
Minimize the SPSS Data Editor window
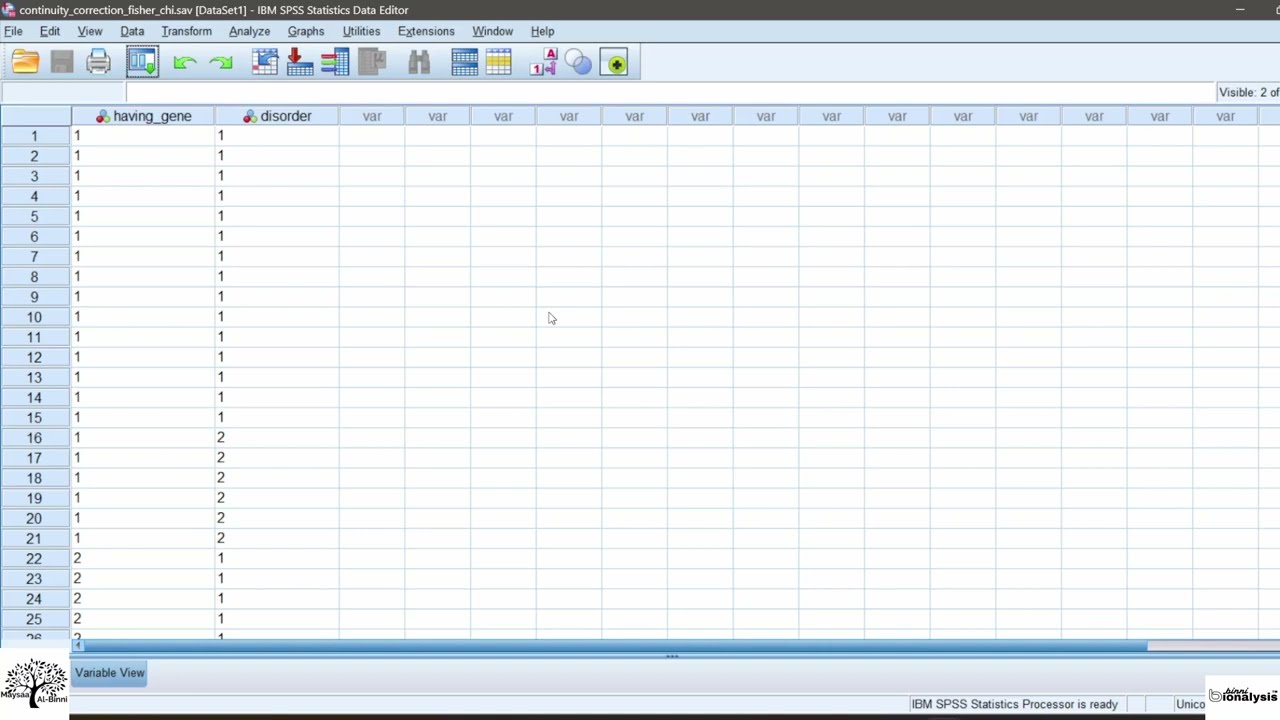tap(1240, 10)
